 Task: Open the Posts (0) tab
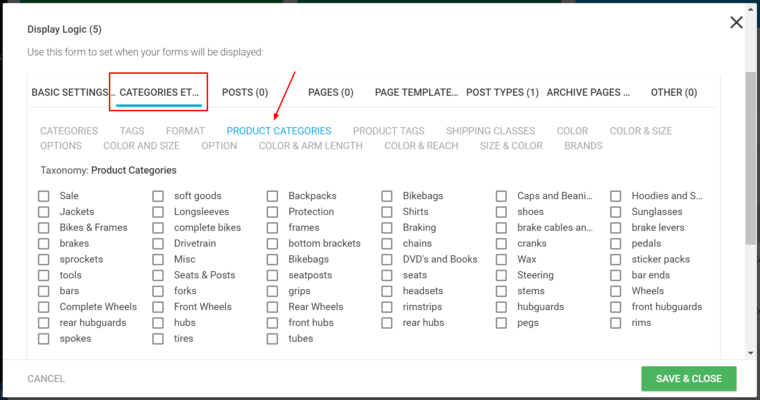coord(245,93)
